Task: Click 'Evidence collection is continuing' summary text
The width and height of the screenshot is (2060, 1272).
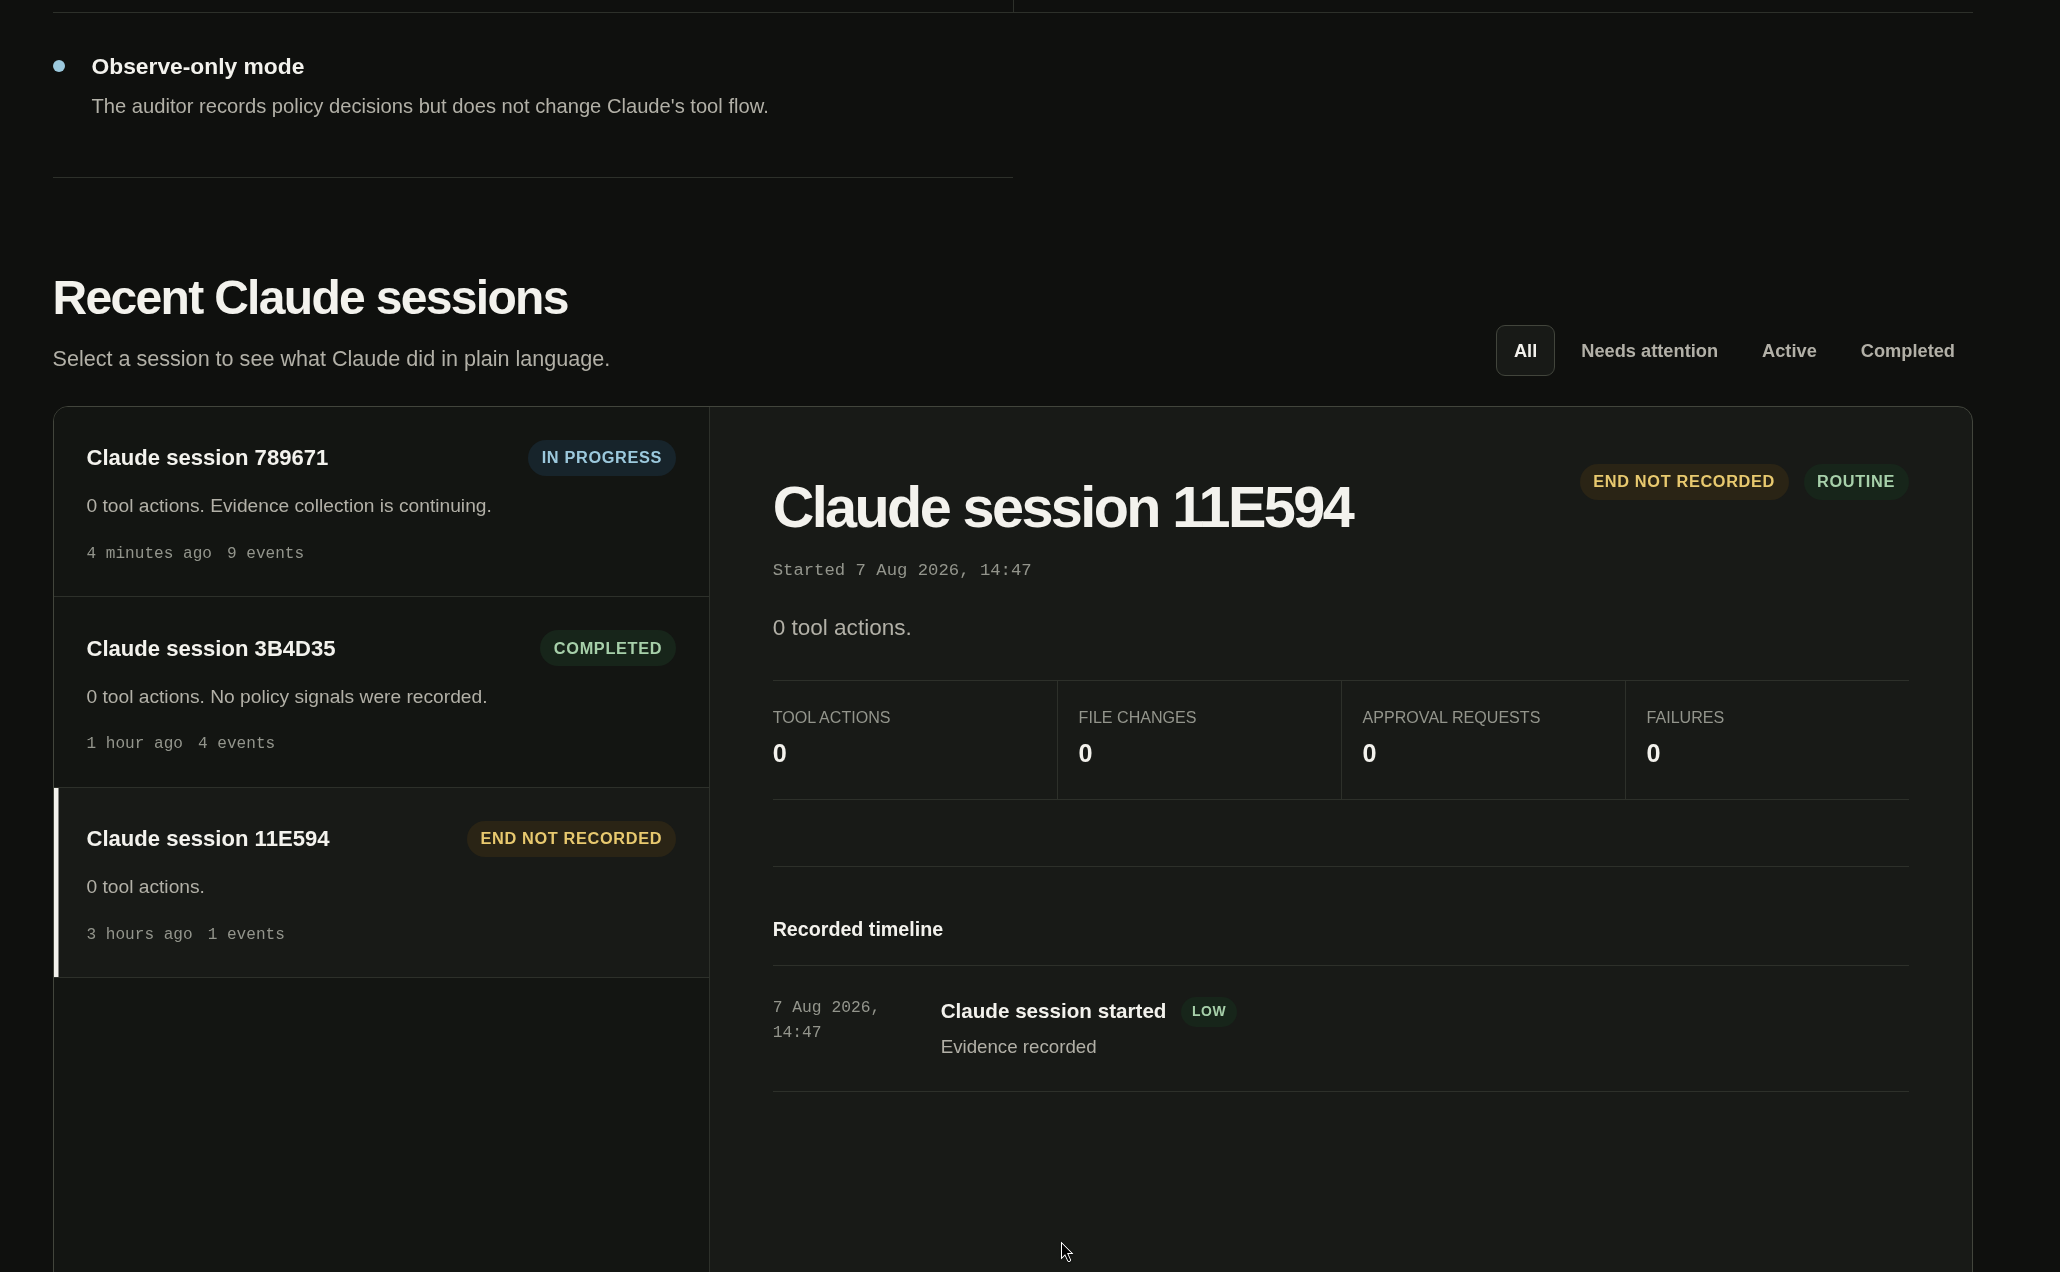Action: pyautogui.click(x=350, y=506)
